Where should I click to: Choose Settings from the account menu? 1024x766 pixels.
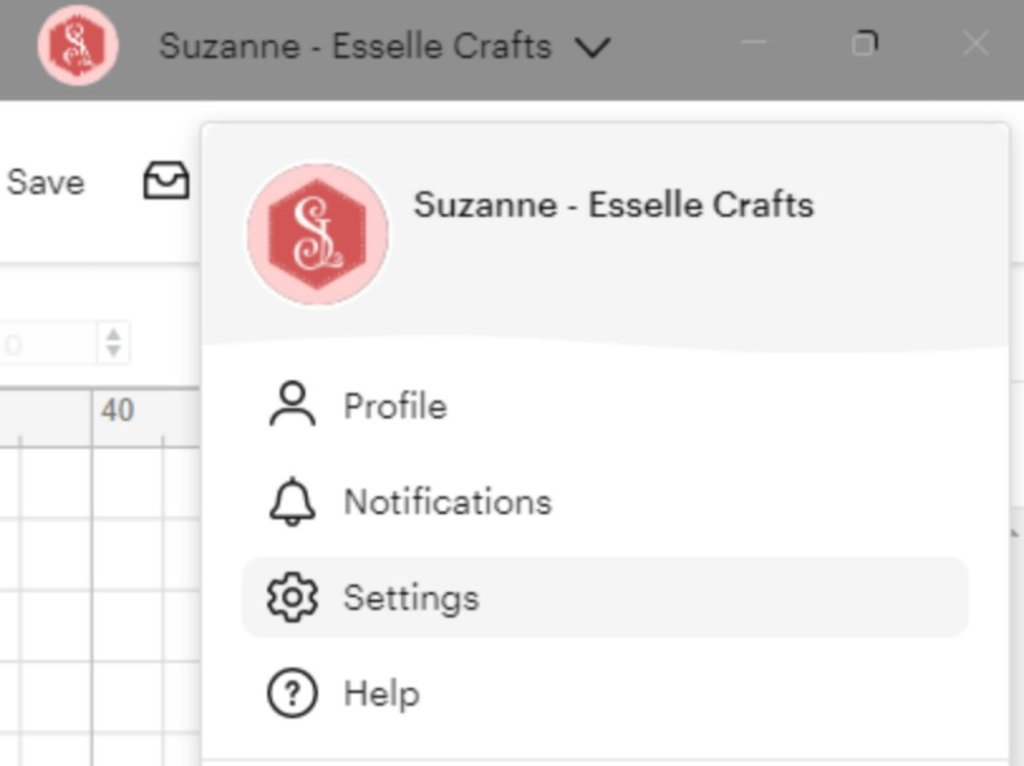pyautogui.click(x=410, y=597)
